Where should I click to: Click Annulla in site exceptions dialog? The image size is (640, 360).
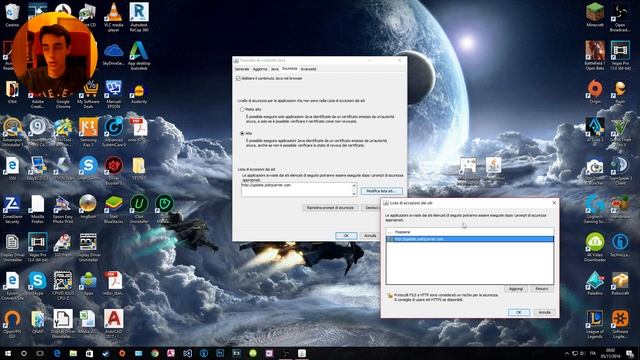[x=544, y=312]
